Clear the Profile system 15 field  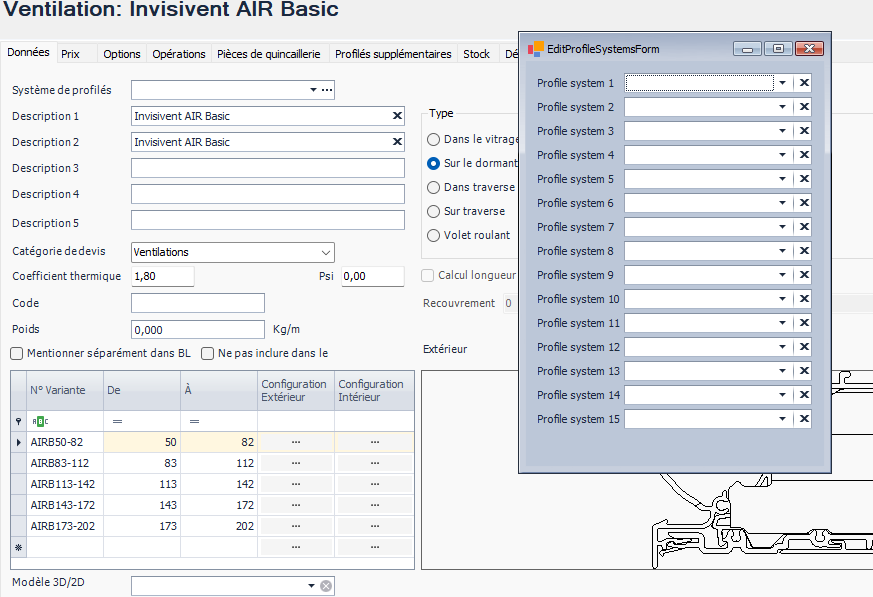pos(804,419)
